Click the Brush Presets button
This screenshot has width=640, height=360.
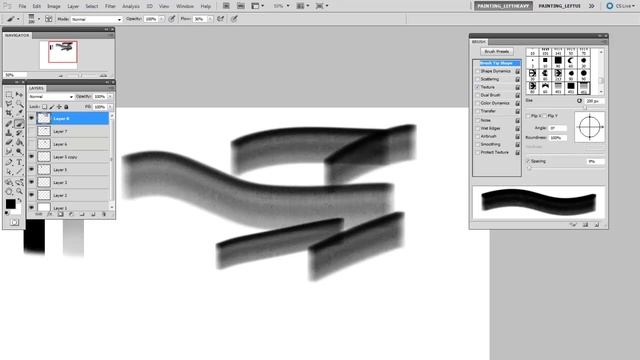(x=497, y=51)
